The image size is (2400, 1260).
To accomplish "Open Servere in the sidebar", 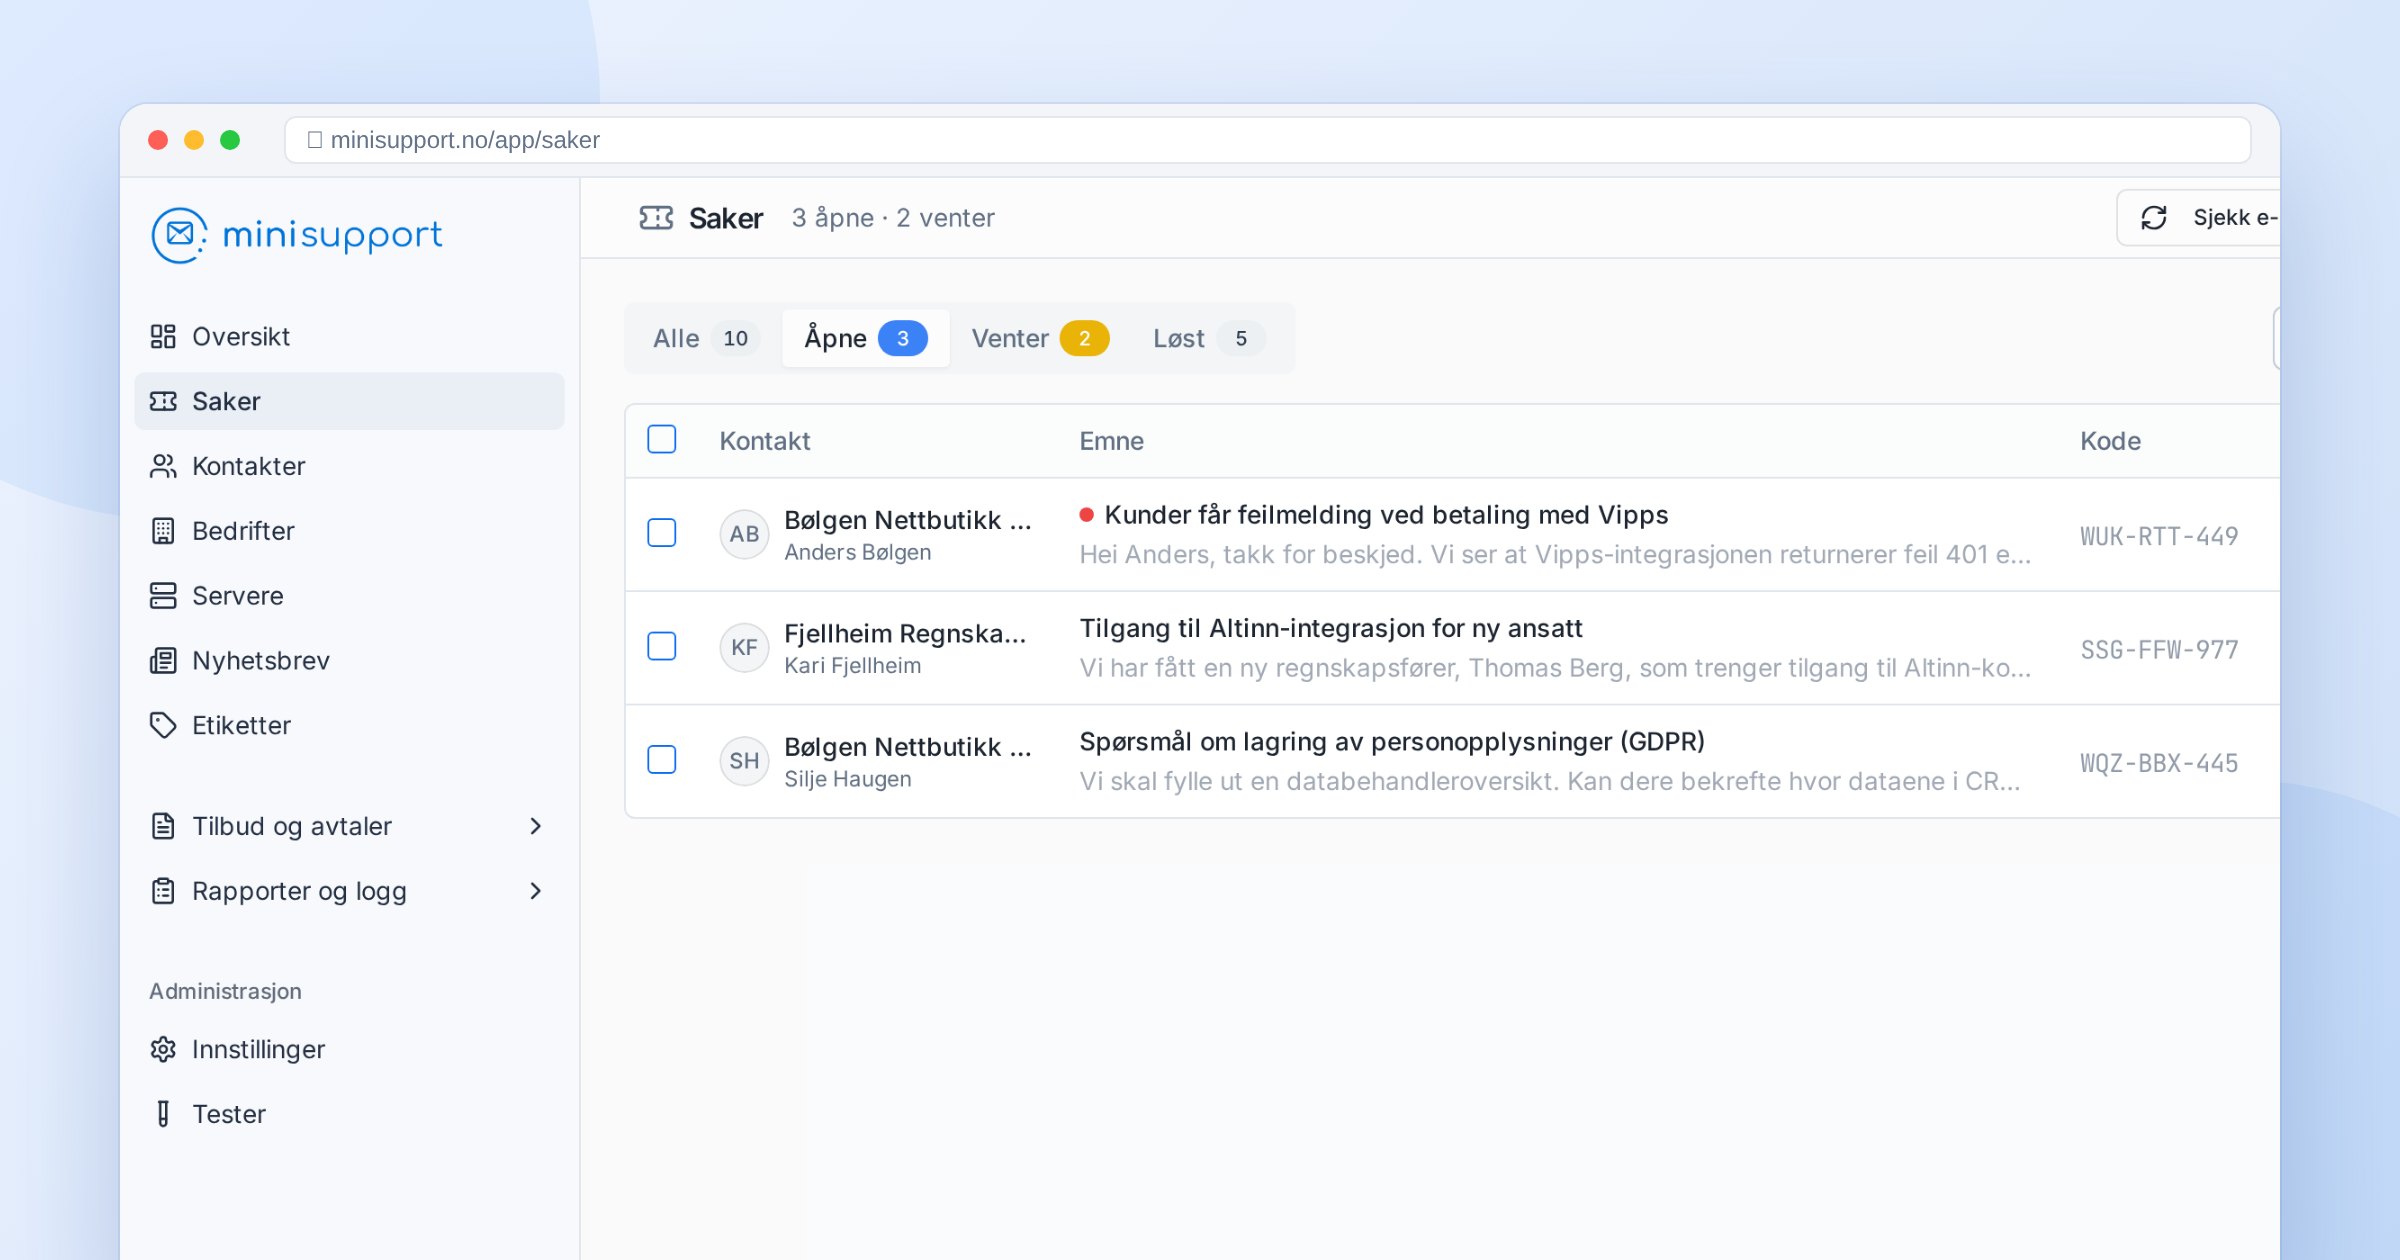I will (349, 596).
